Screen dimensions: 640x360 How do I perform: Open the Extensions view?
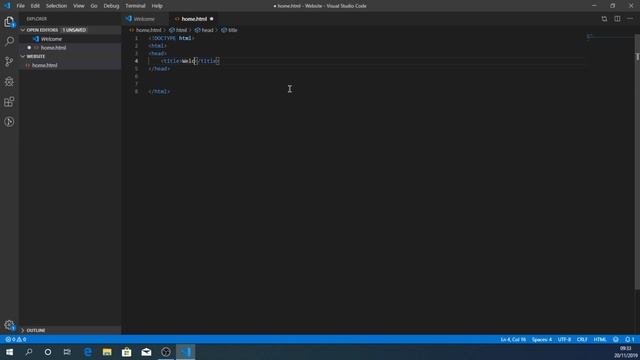[x=9, y=102]
